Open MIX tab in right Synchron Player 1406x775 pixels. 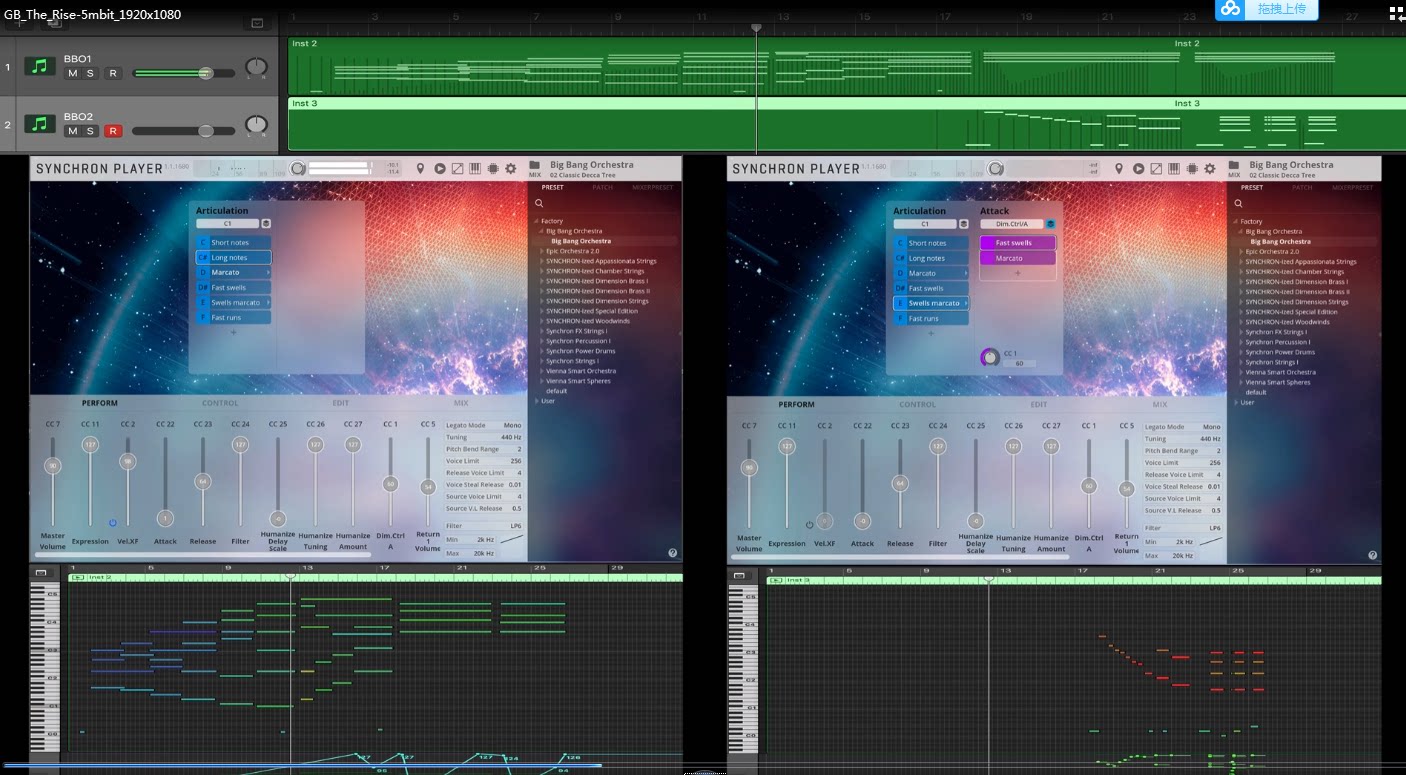click(1160, 404)
